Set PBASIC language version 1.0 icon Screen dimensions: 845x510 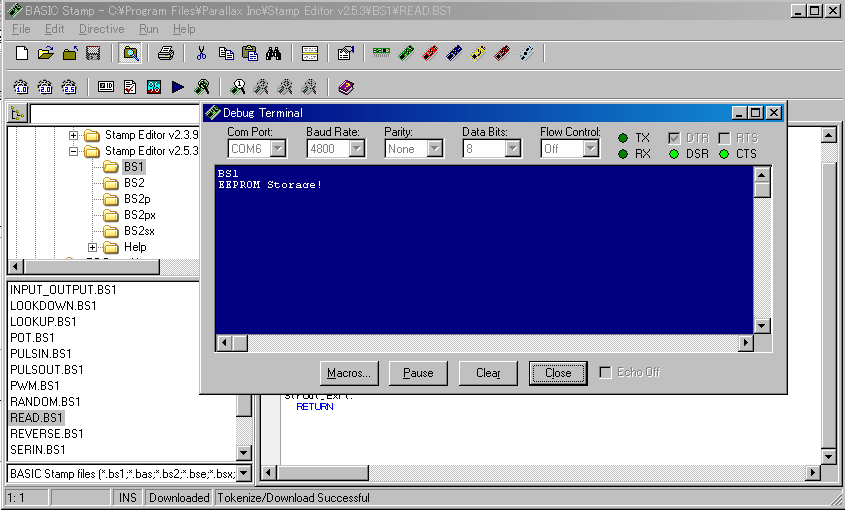(21, 87)
